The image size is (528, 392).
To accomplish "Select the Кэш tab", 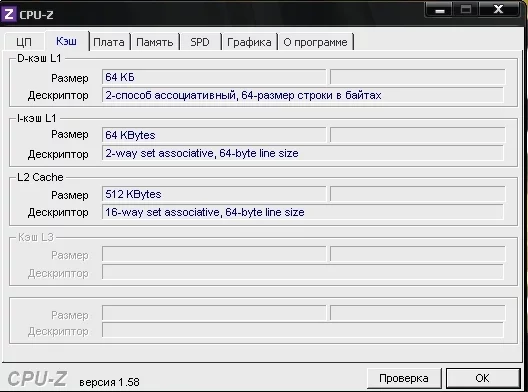I will coord(66,41).
